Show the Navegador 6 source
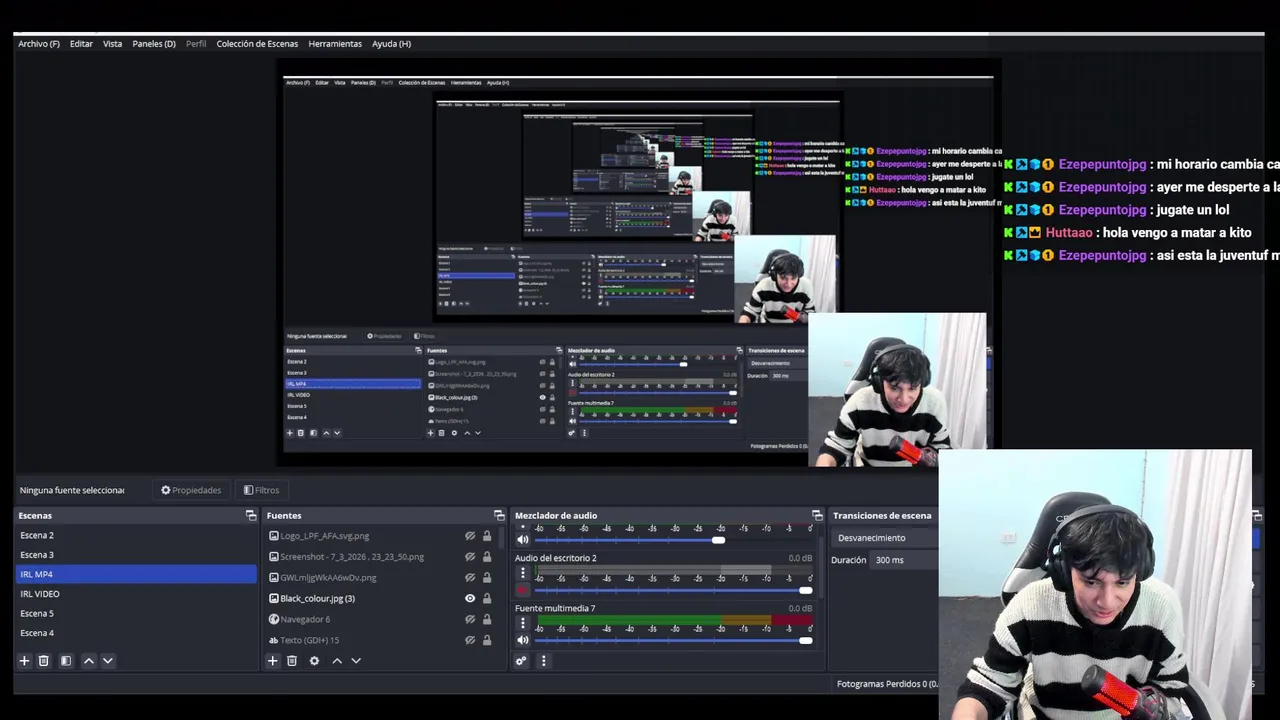Image resolution: width=1280 pixels, height=720 pixels. pyautogui.click(x=470, y=619)
